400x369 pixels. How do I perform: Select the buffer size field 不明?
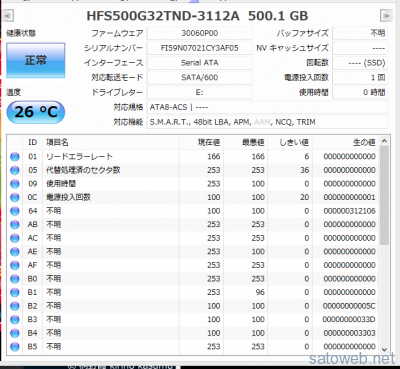pos(360,33)
